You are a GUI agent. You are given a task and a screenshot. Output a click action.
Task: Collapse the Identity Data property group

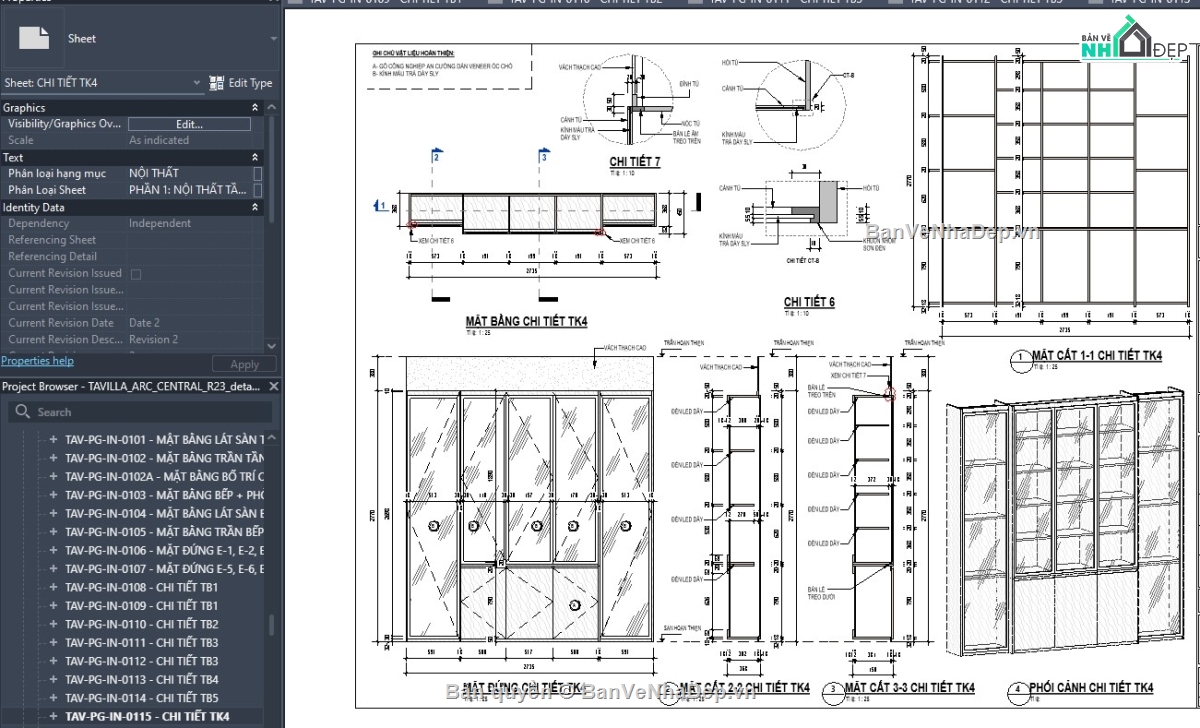pyautogui.click(x=255, y=207)
